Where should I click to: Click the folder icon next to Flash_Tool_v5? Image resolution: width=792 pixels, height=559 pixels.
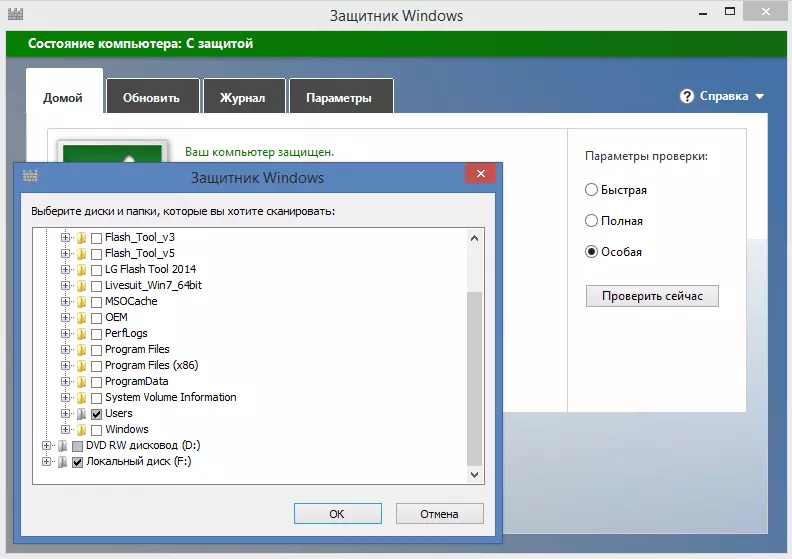coord(81,253)
